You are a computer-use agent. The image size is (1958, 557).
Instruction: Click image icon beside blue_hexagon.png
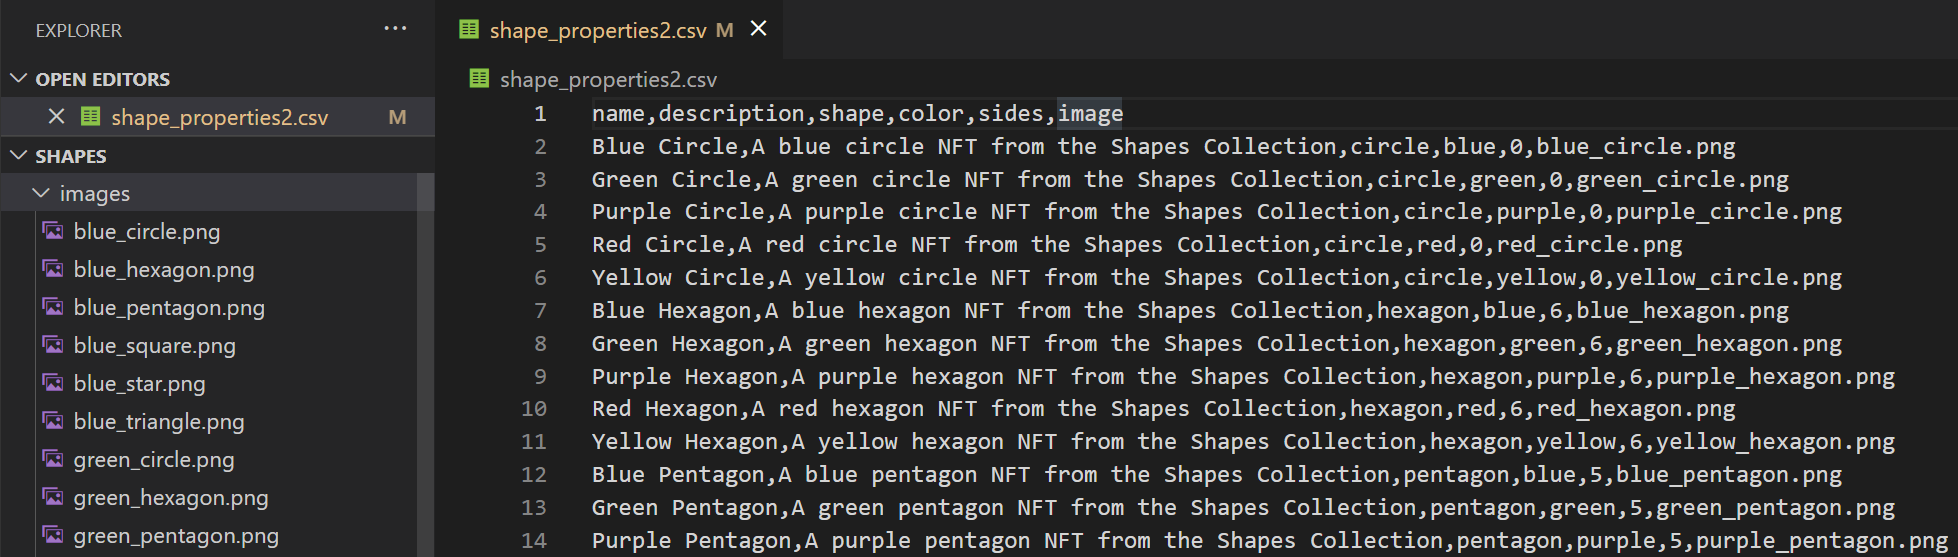[x=53, y=269]
